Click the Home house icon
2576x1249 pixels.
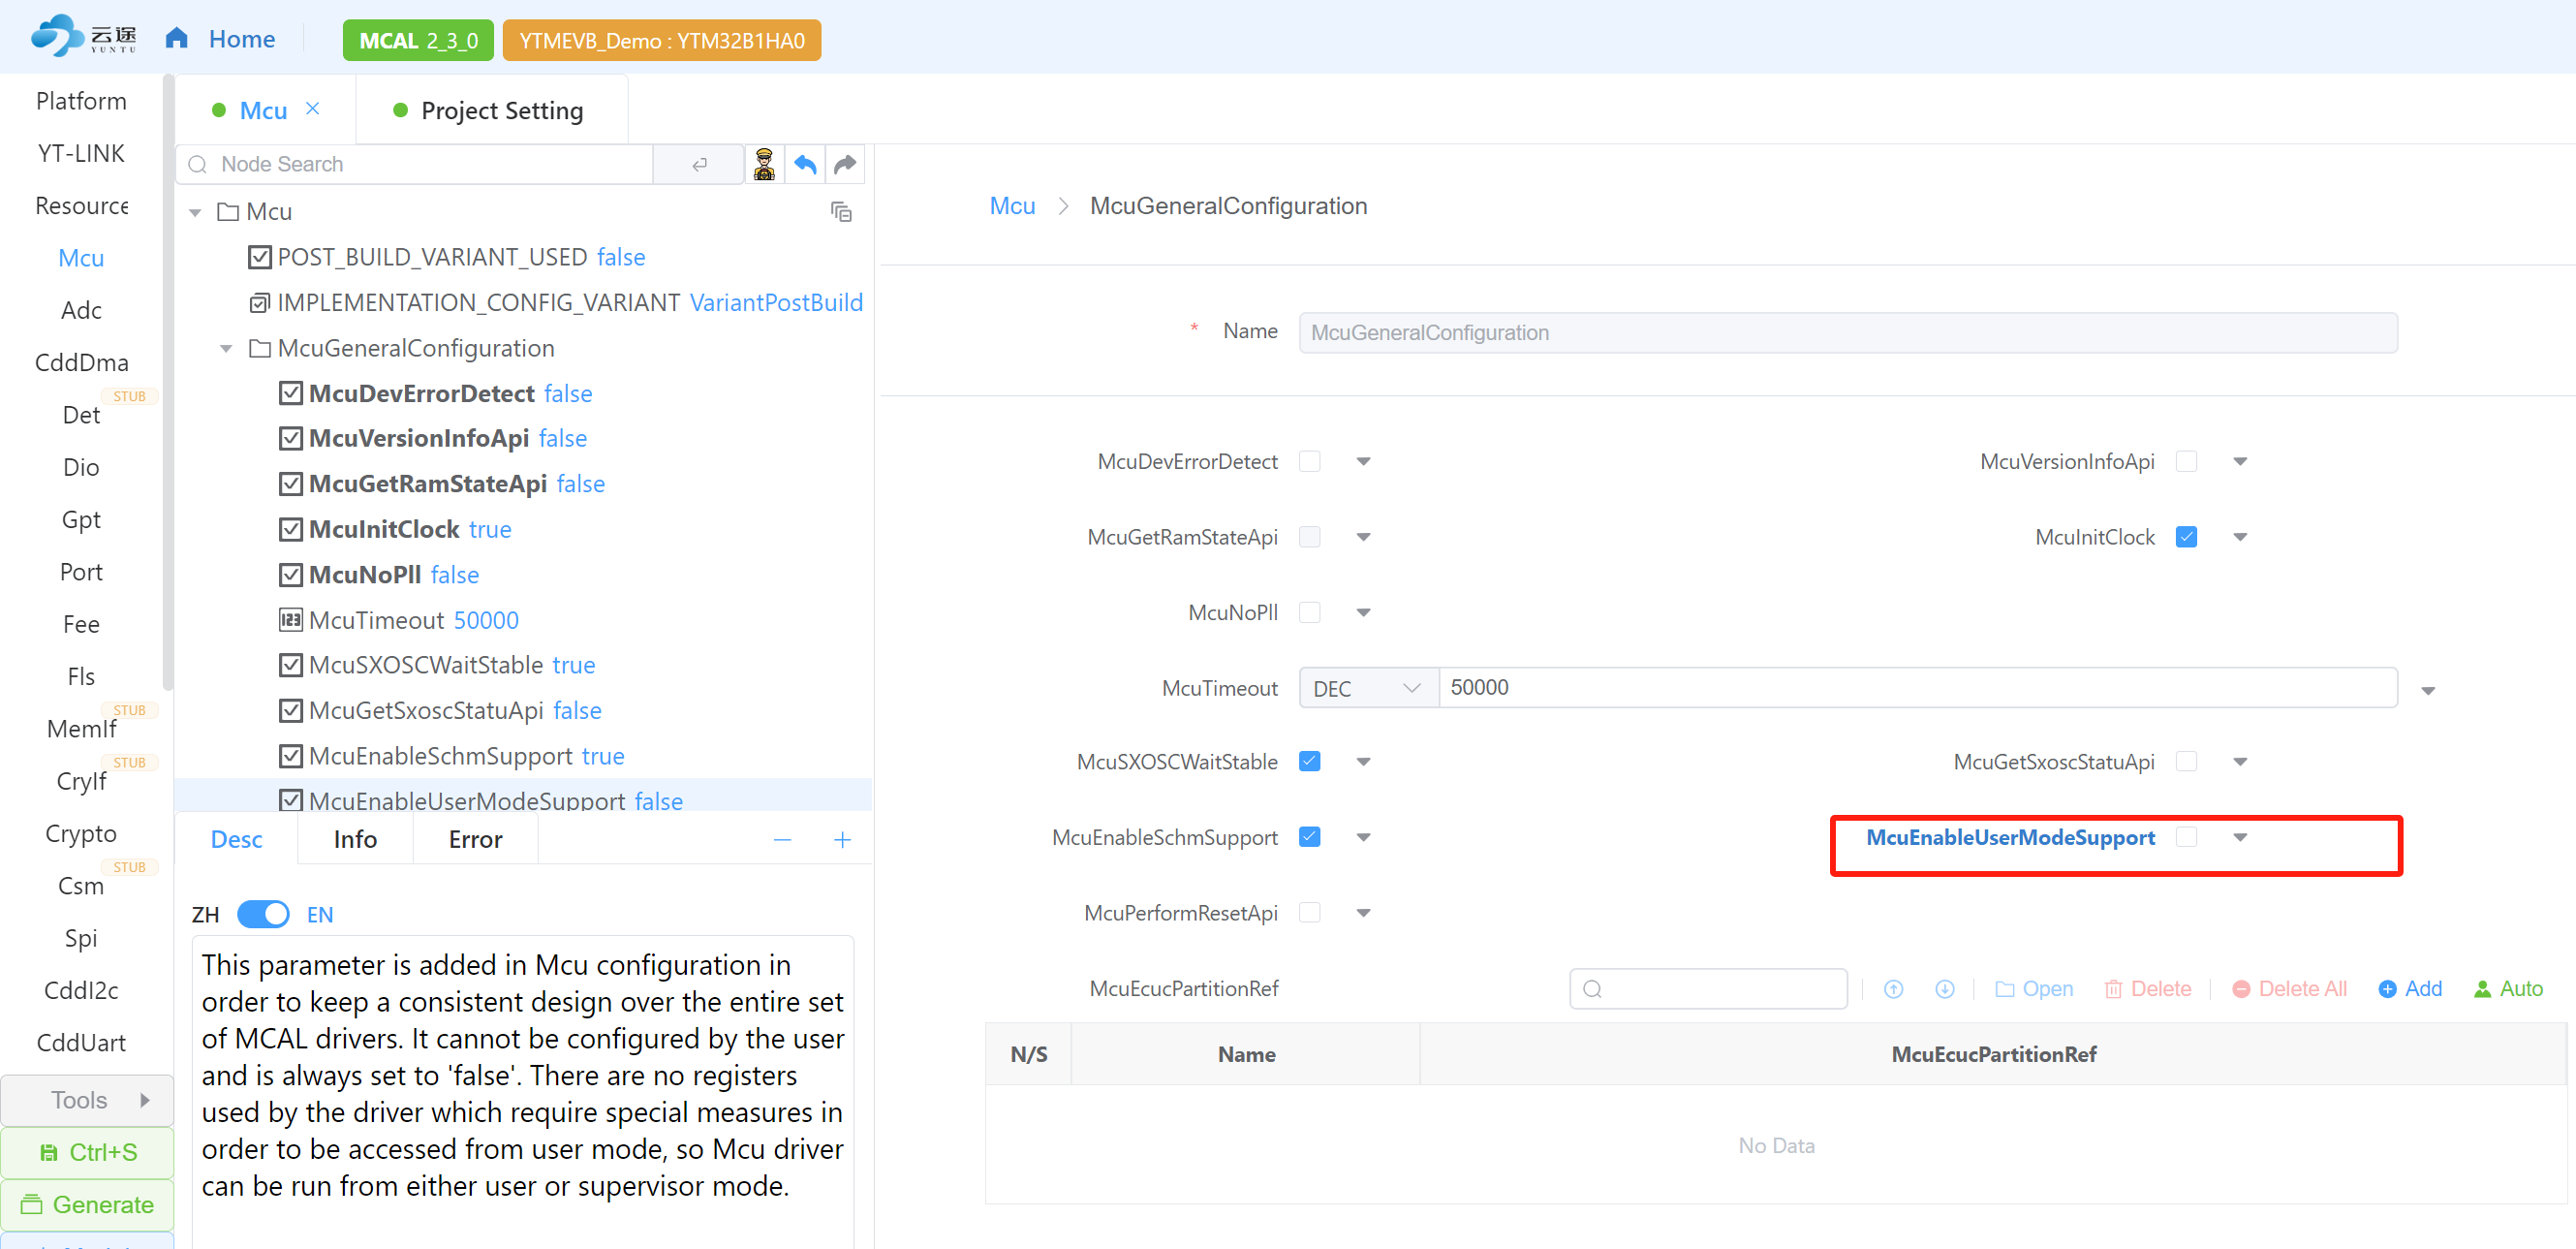(177, 39)
